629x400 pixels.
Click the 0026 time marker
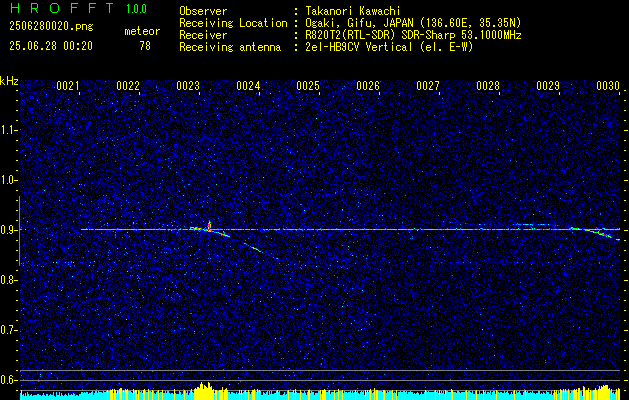tap(368, 85)
